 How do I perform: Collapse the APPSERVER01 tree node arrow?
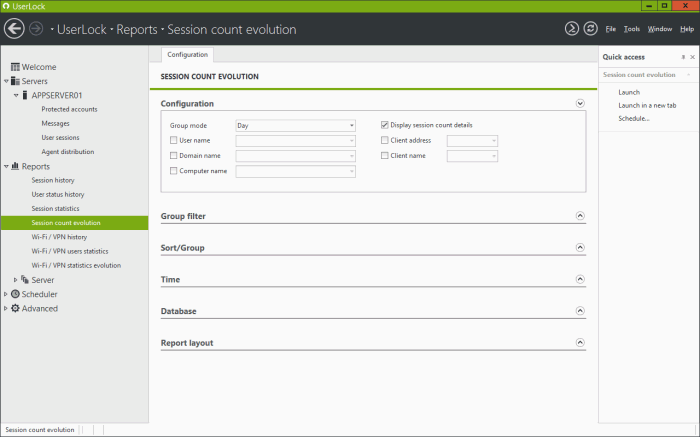pyautogui.click(x=16, y=96)
